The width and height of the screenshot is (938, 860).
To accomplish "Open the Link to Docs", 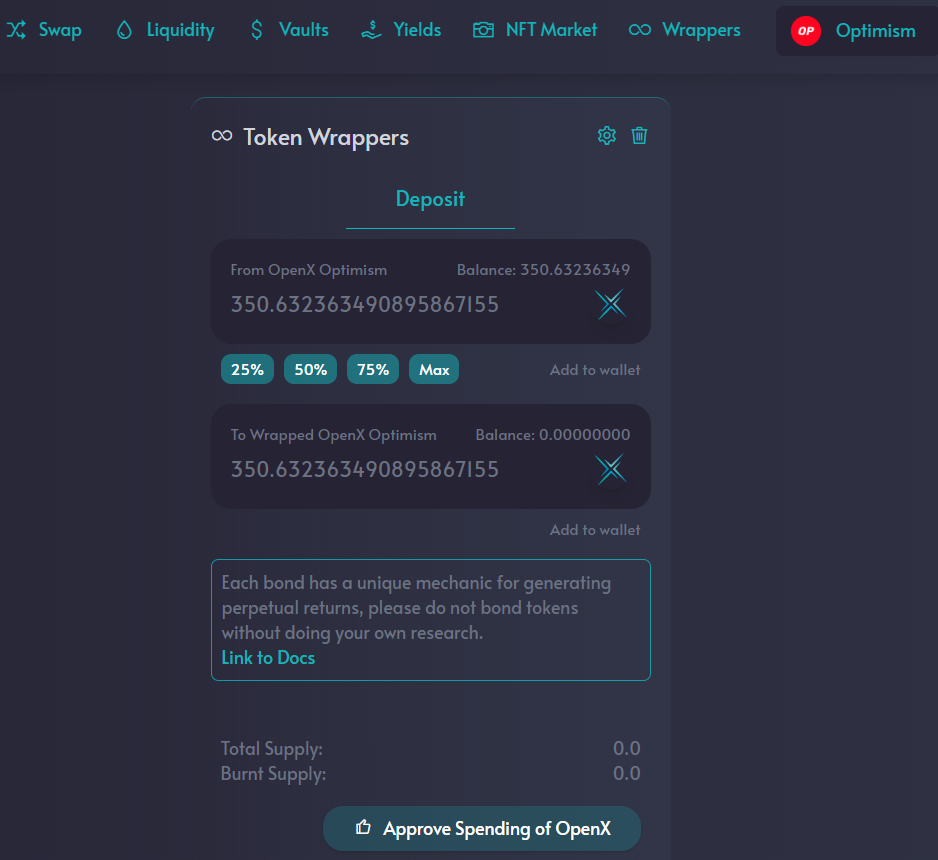I will 268,658.
